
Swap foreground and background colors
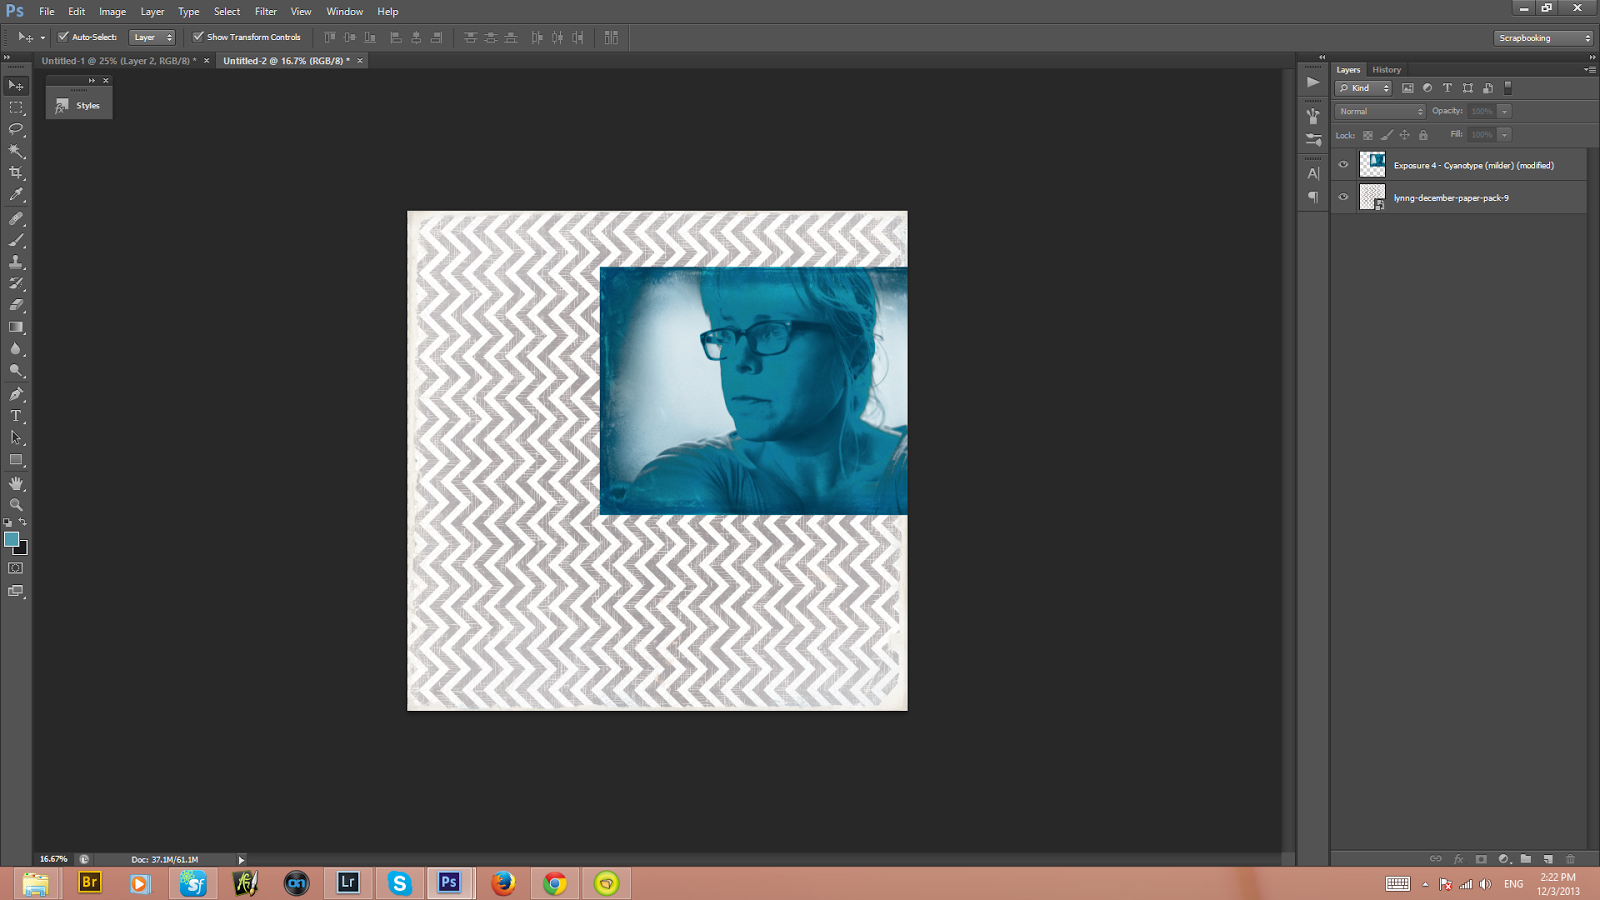(x=23, y=522)
